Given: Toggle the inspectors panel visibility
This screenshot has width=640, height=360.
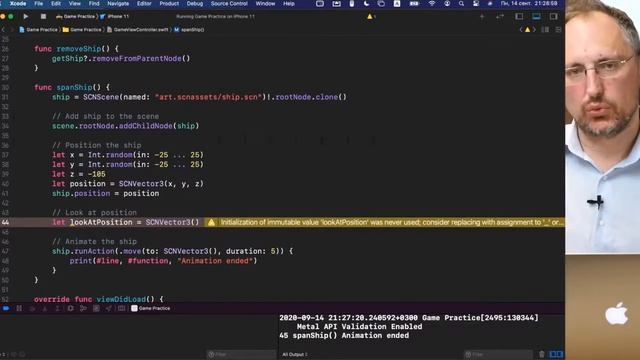Looking at the screenshot, I should [x=553, y=17].
